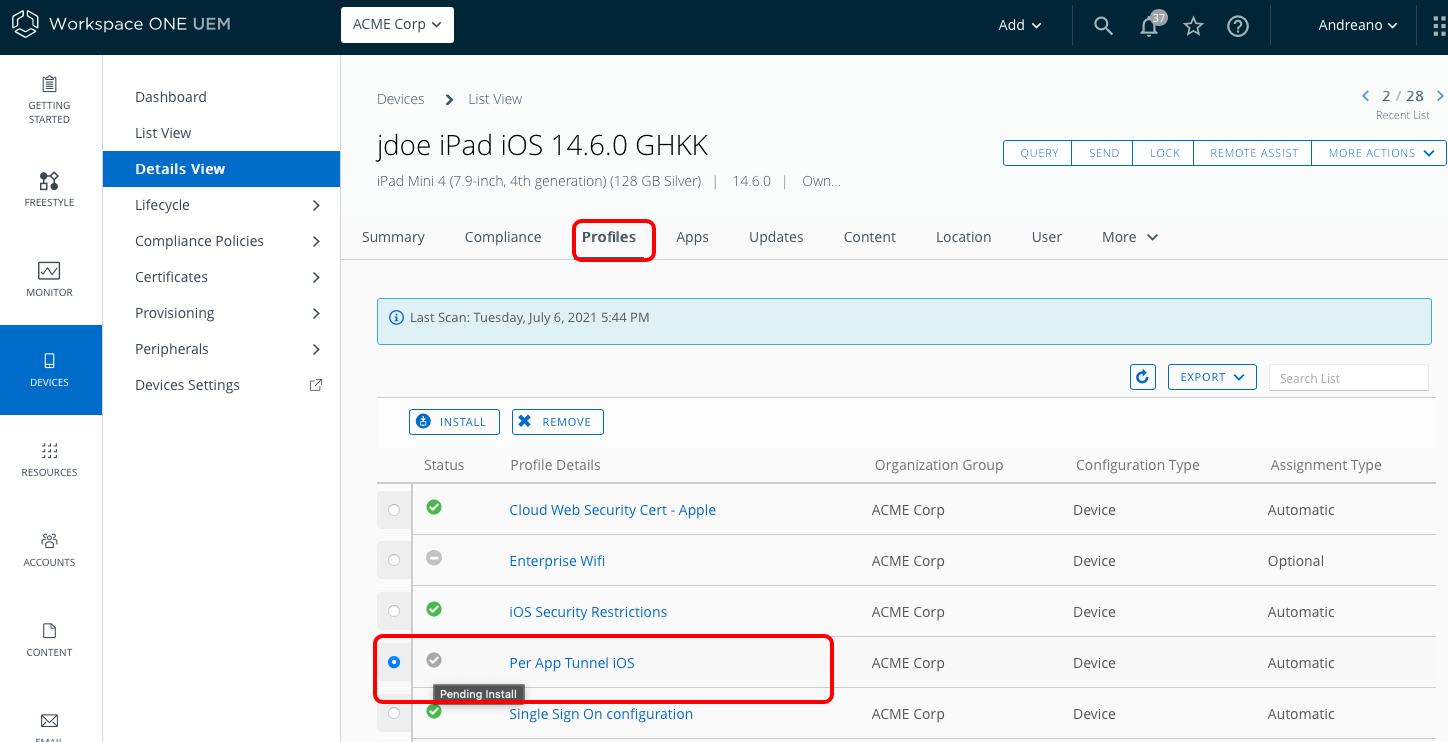Click the Search List input field
The height and width of the screenshot is (742, 1448).
coord(1348,378)
